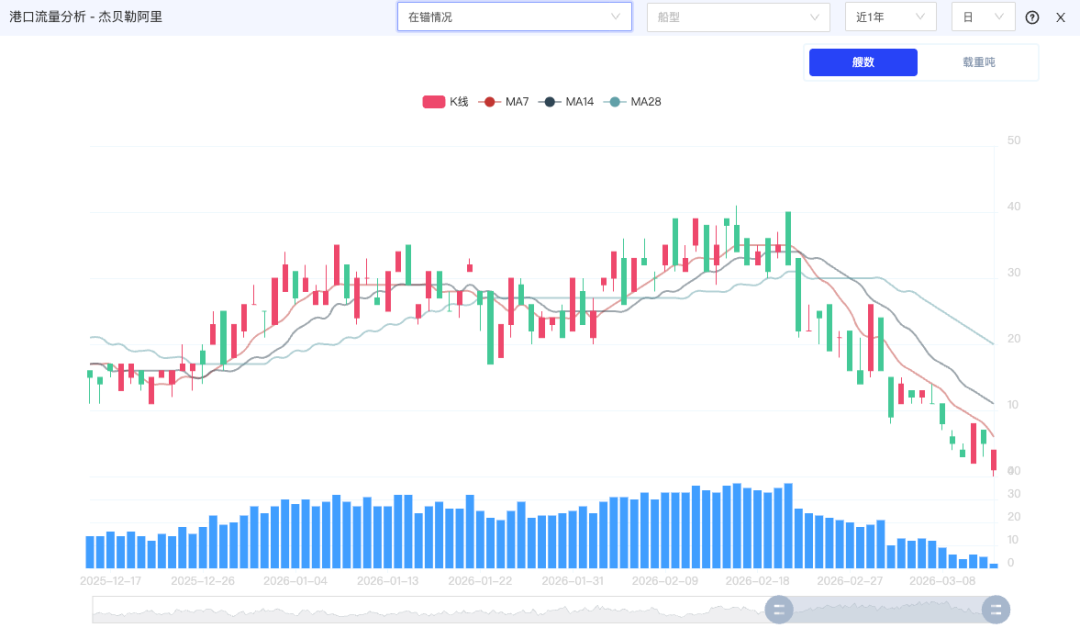Click the 2025-12-17 date axis label
1080x639 pixels.
(111, 580)
